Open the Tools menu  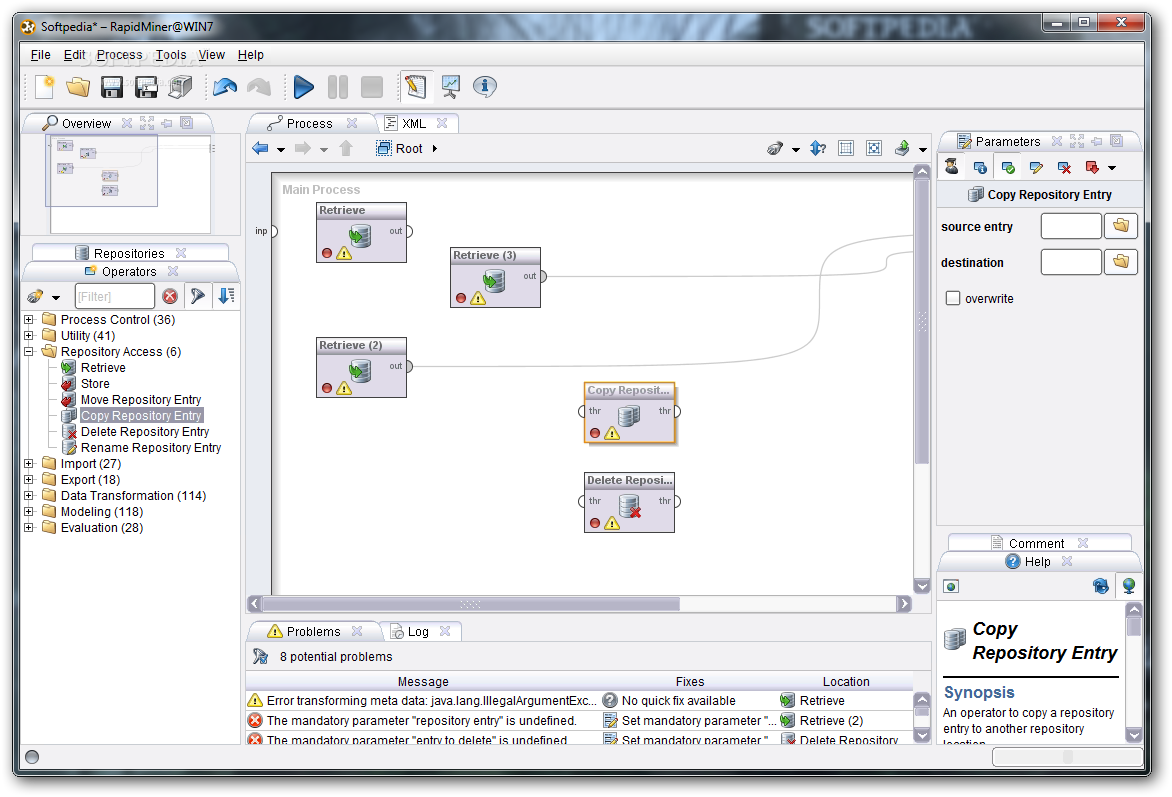[170, 55]
